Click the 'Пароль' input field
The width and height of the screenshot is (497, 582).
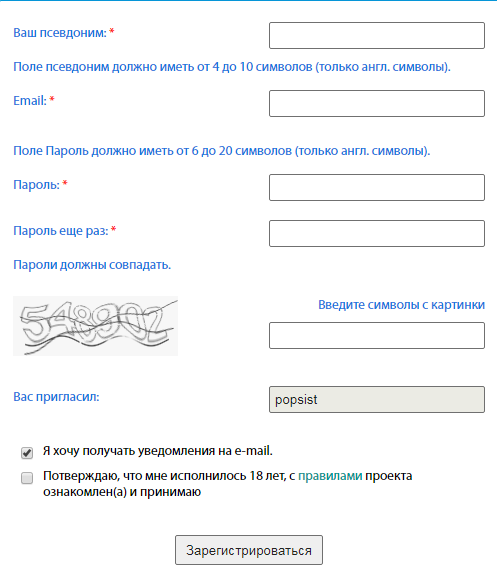coord(377,187)
